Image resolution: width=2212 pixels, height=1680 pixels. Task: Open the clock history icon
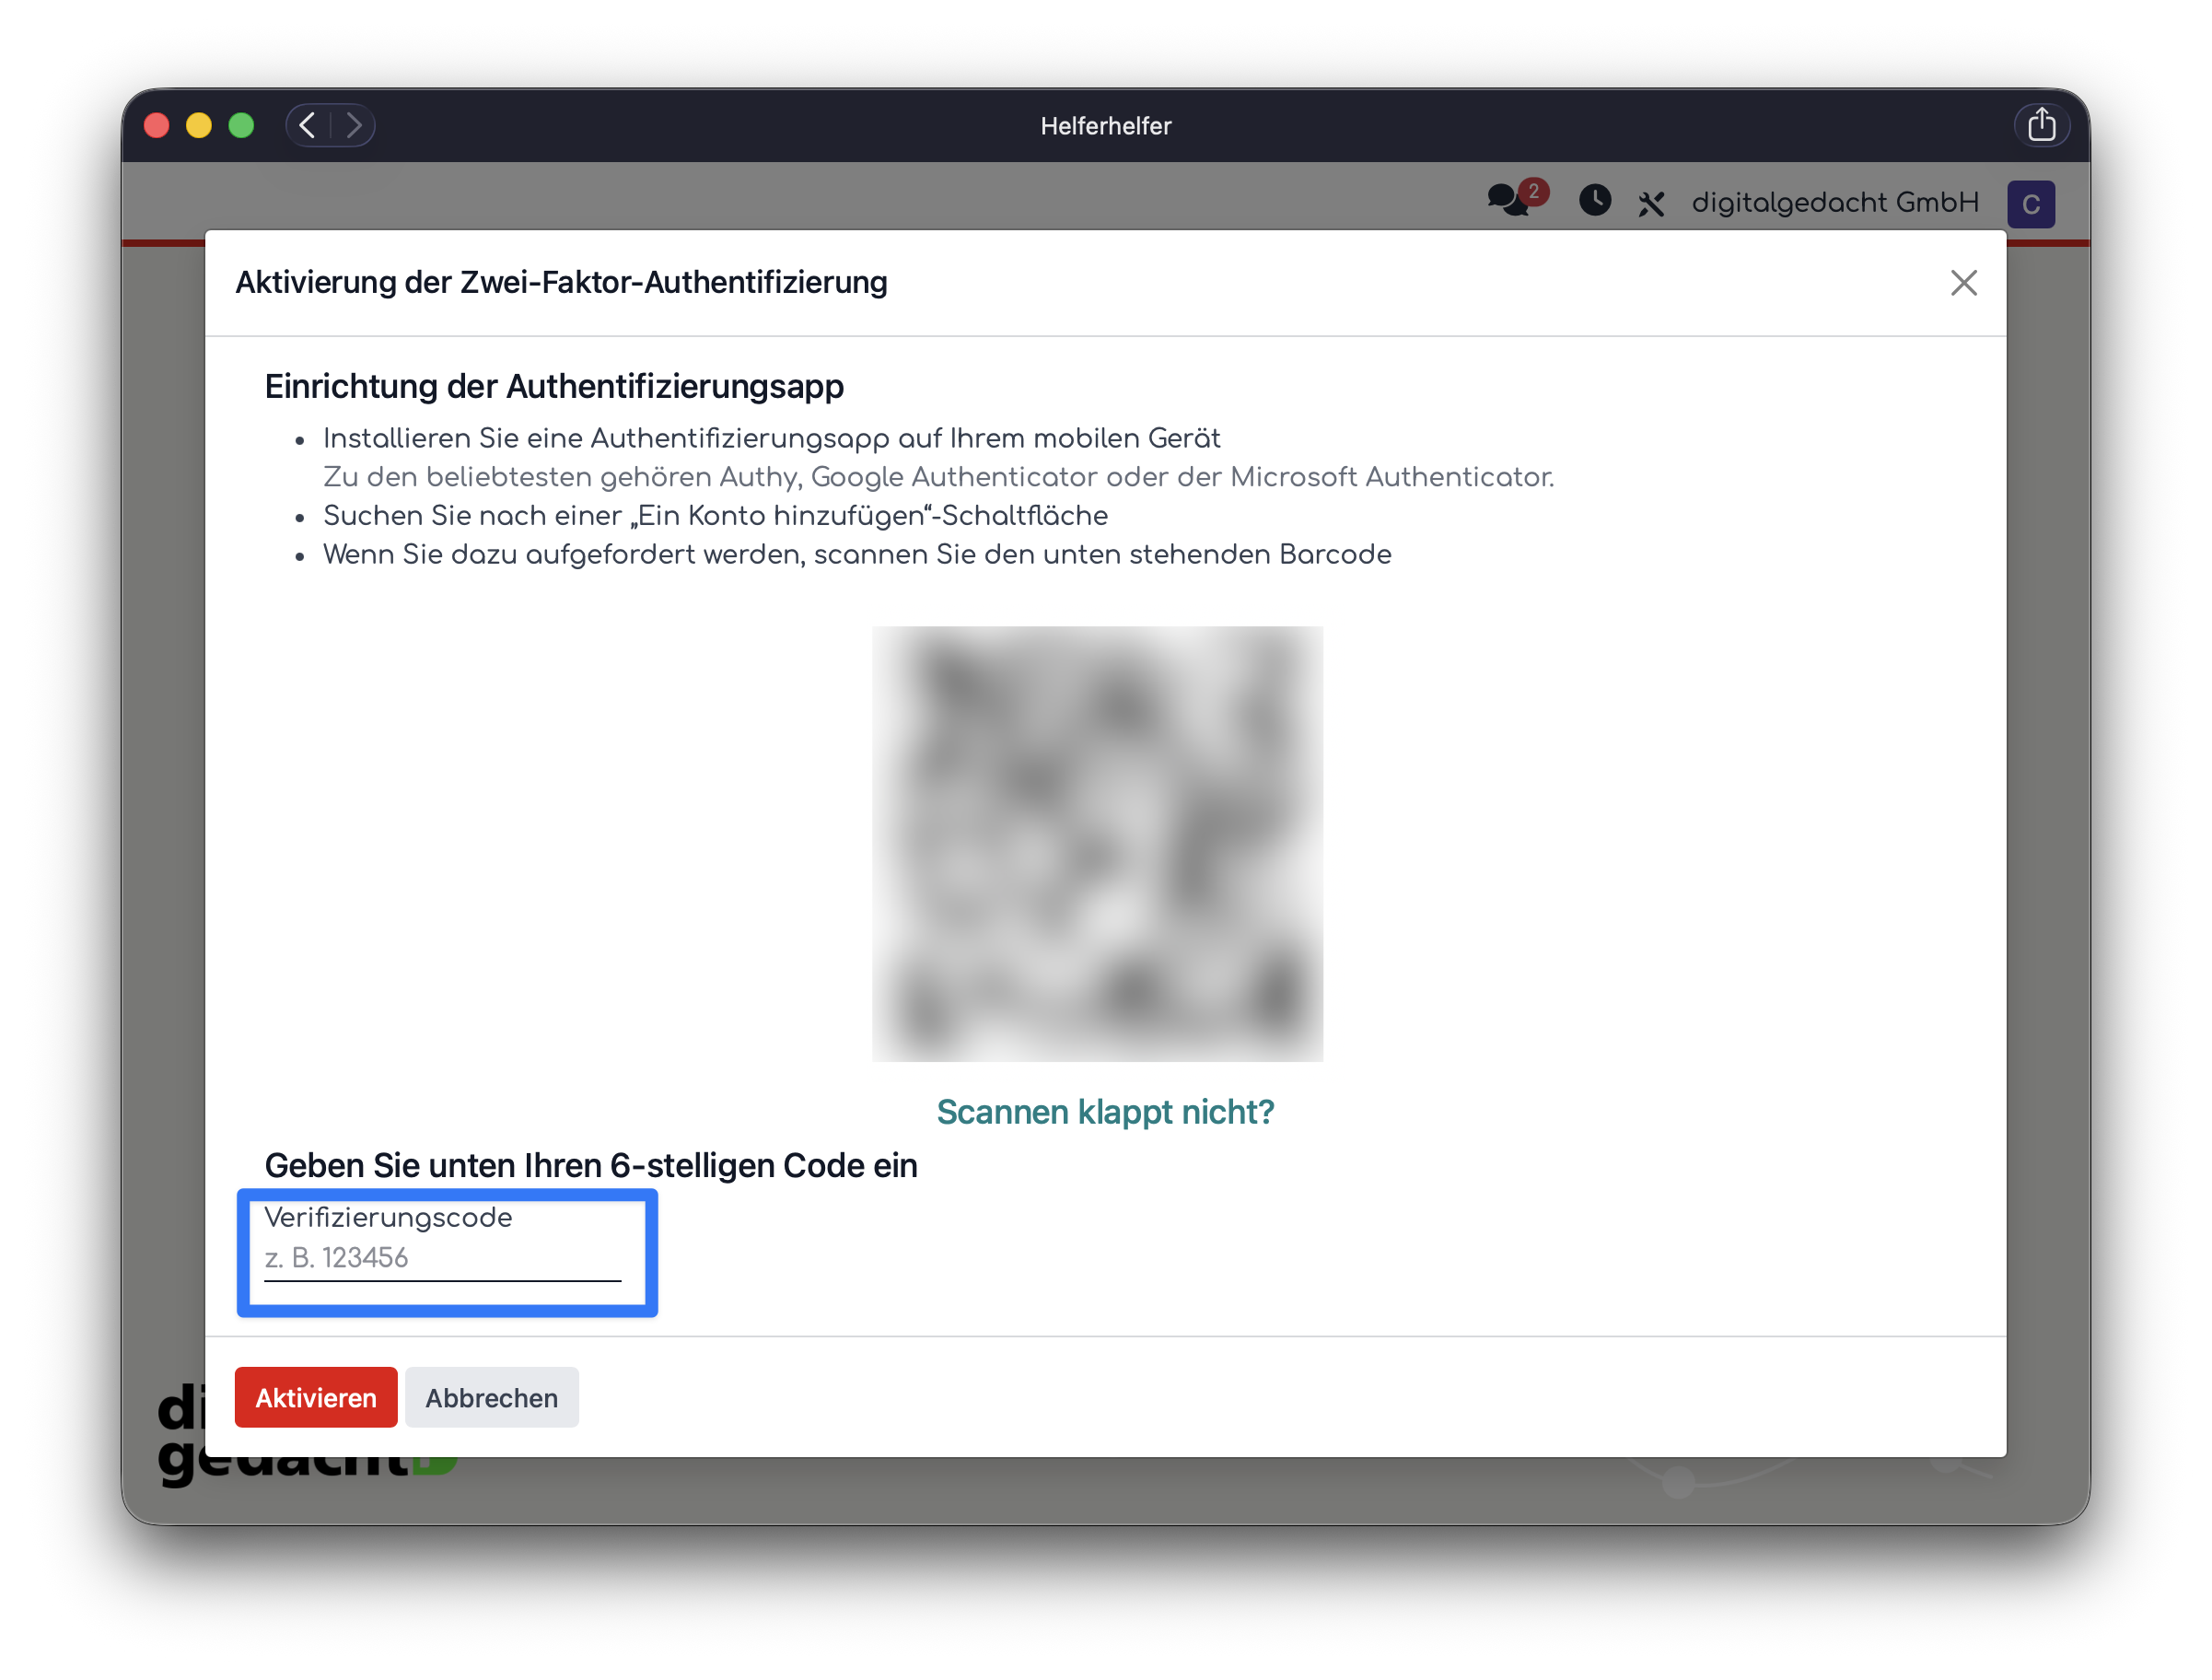(x=1594, y=201)
